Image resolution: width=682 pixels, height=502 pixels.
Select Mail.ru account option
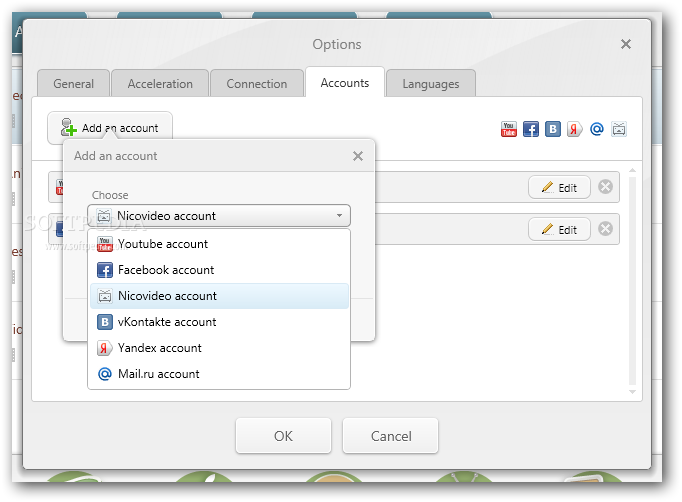pos(219,374)
